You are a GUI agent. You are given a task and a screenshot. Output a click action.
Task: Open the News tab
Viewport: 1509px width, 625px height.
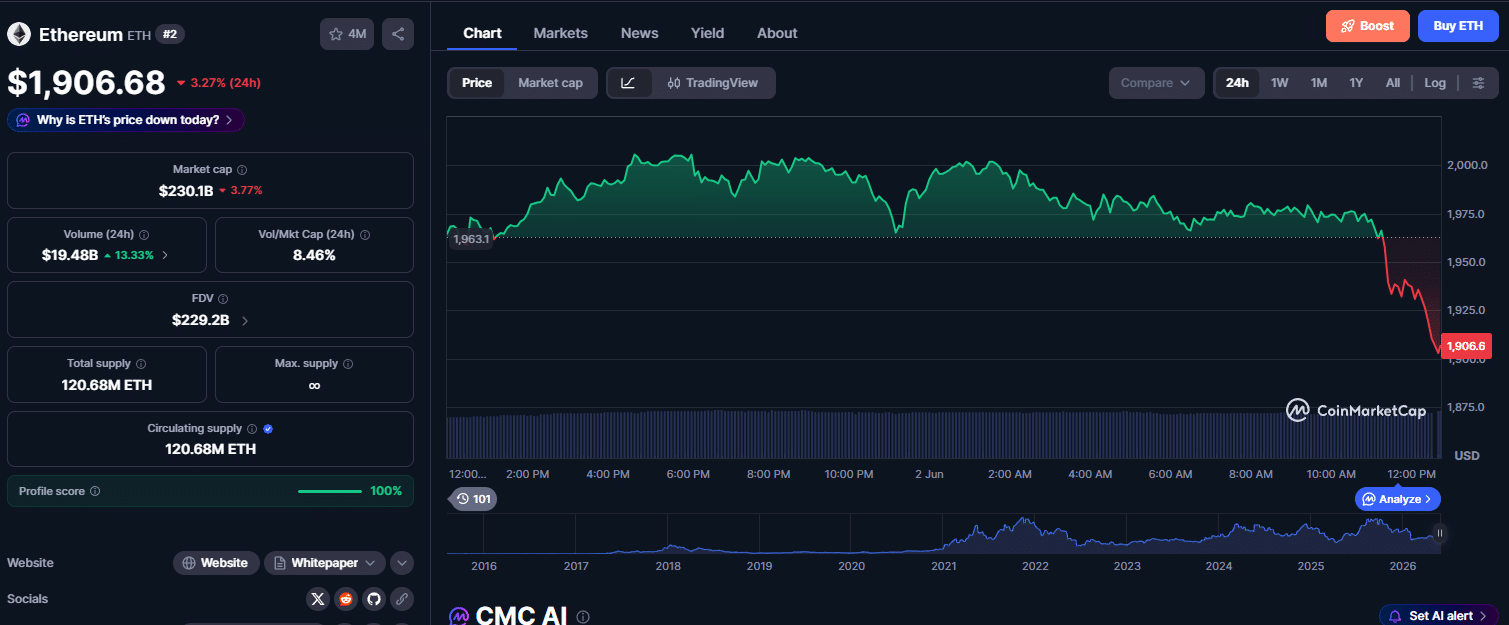pyautogui.click(x=640, y=33)
